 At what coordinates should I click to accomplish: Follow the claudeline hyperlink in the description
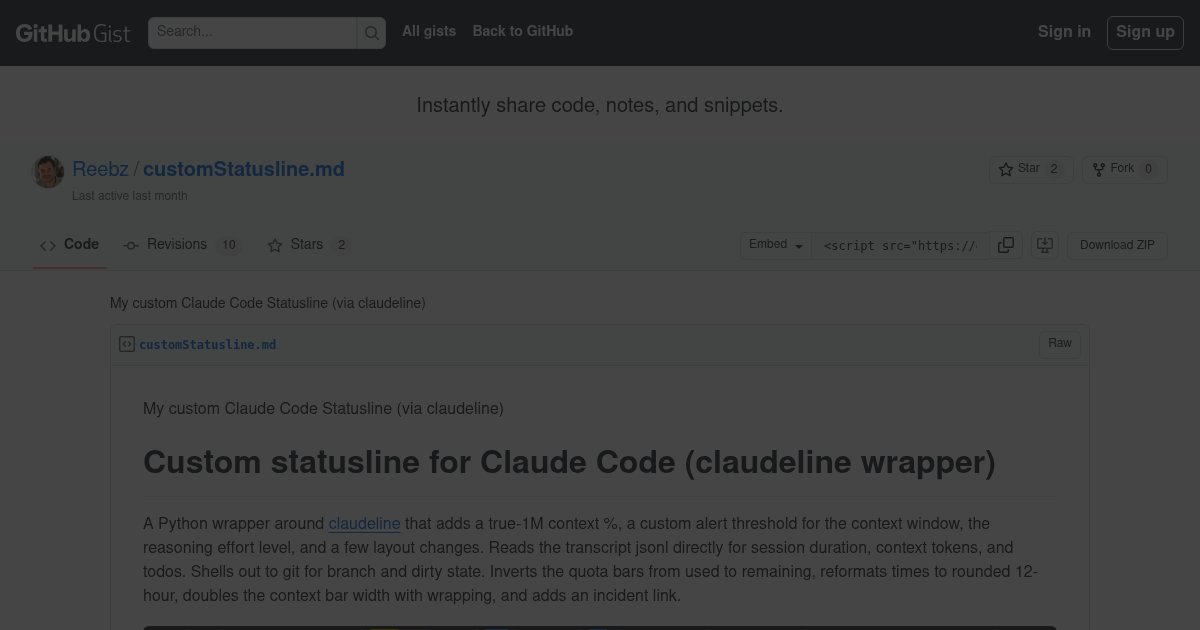(x=364, y=524)
